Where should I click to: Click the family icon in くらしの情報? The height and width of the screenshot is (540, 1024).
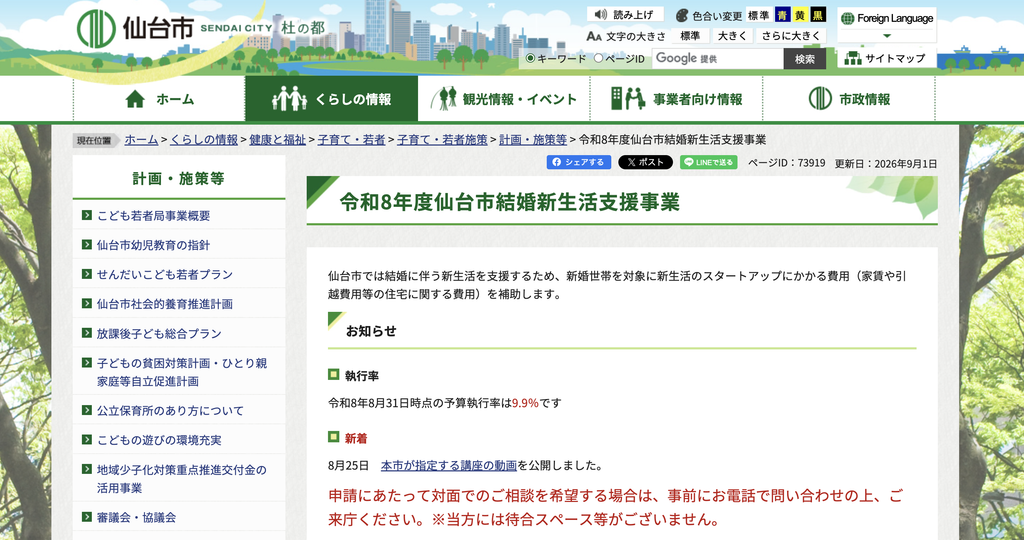point(289,99)
